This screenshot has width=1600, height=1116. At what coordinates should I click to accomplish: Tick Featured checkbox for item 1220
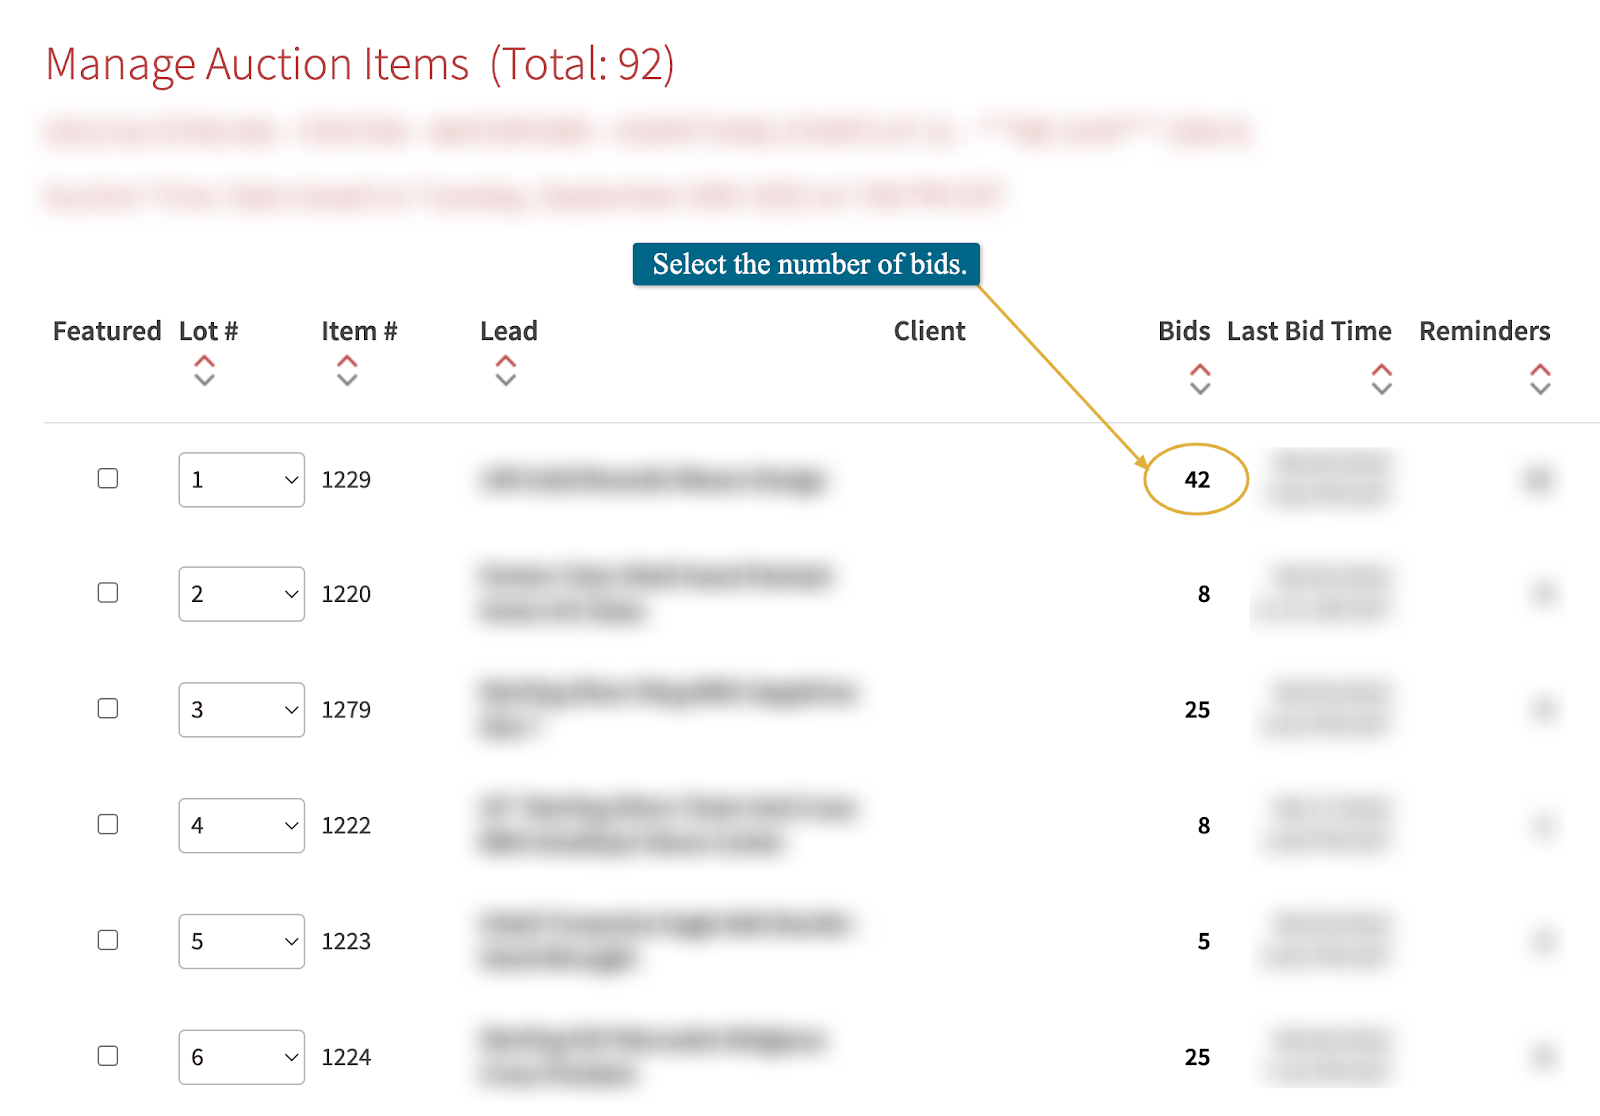[x=108, y=593]
